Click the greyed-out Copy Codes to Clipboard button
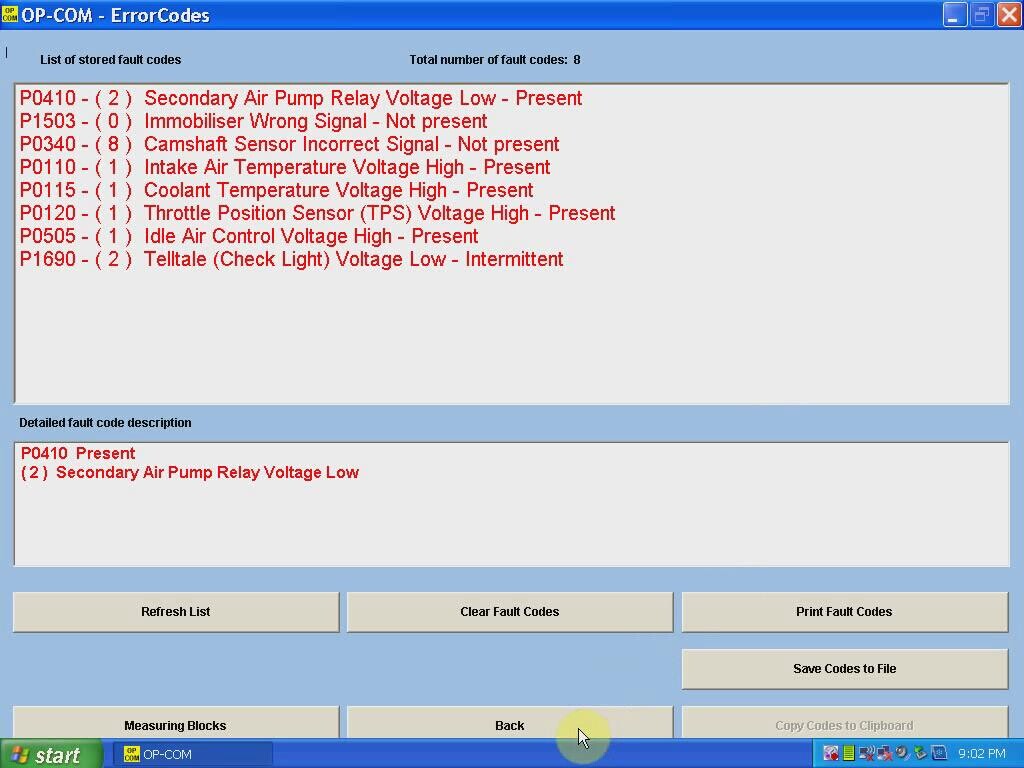This screenshot has height=768, width=1024. [x=844, y=724]
